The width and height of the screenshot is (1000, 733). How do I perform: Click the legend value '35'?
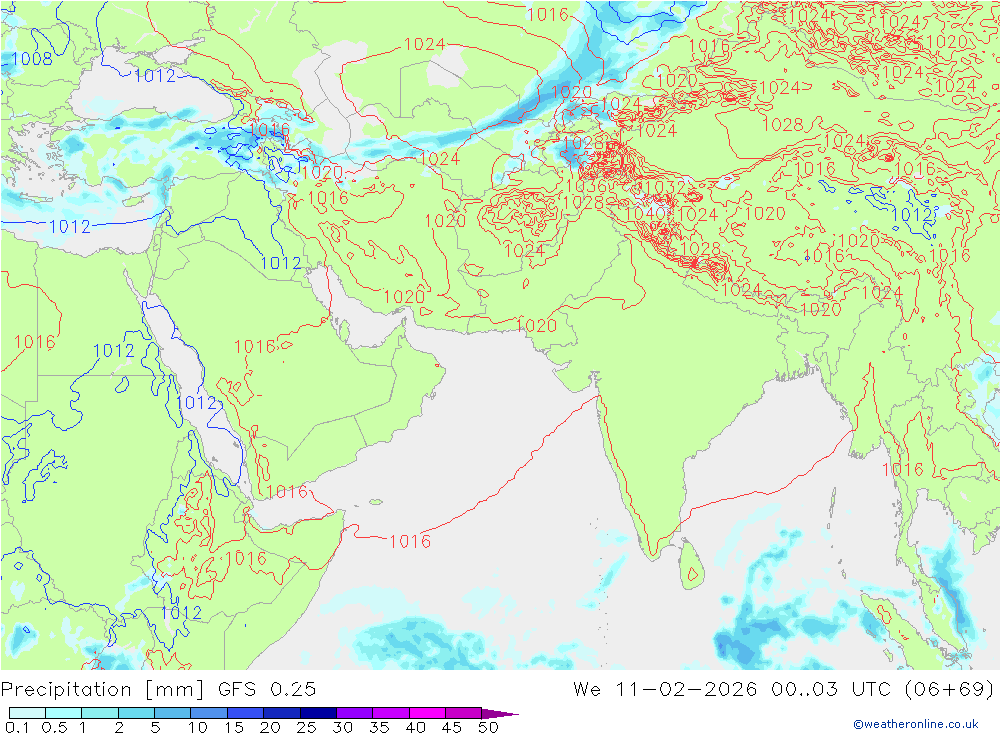pos(379,727)
